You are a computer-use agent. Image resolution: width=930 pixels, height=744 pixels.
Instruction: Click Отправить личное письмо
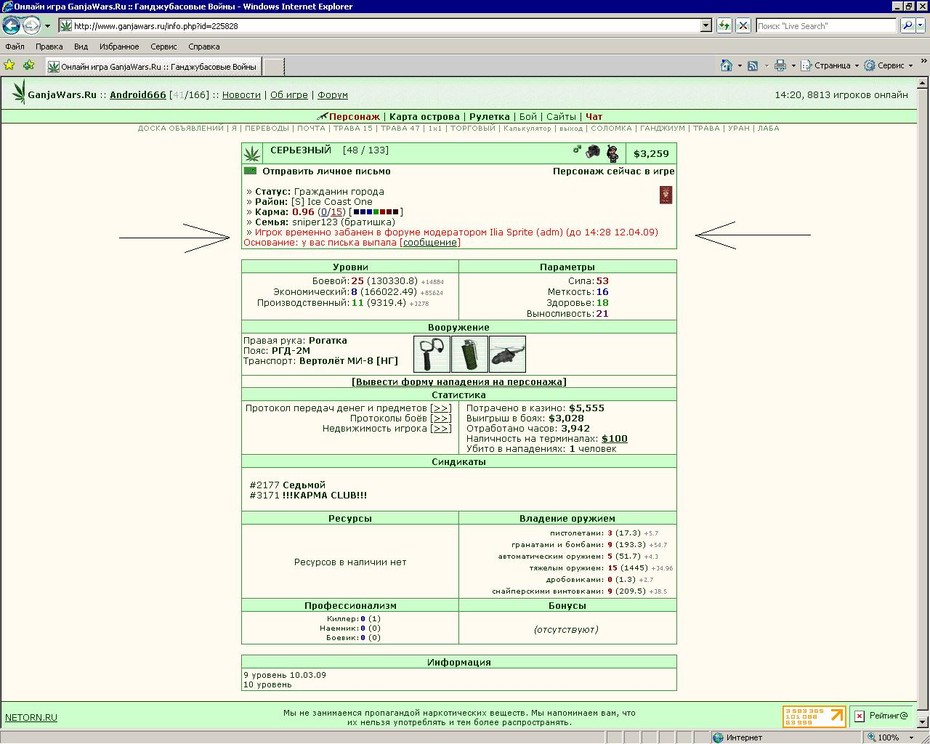326,171
